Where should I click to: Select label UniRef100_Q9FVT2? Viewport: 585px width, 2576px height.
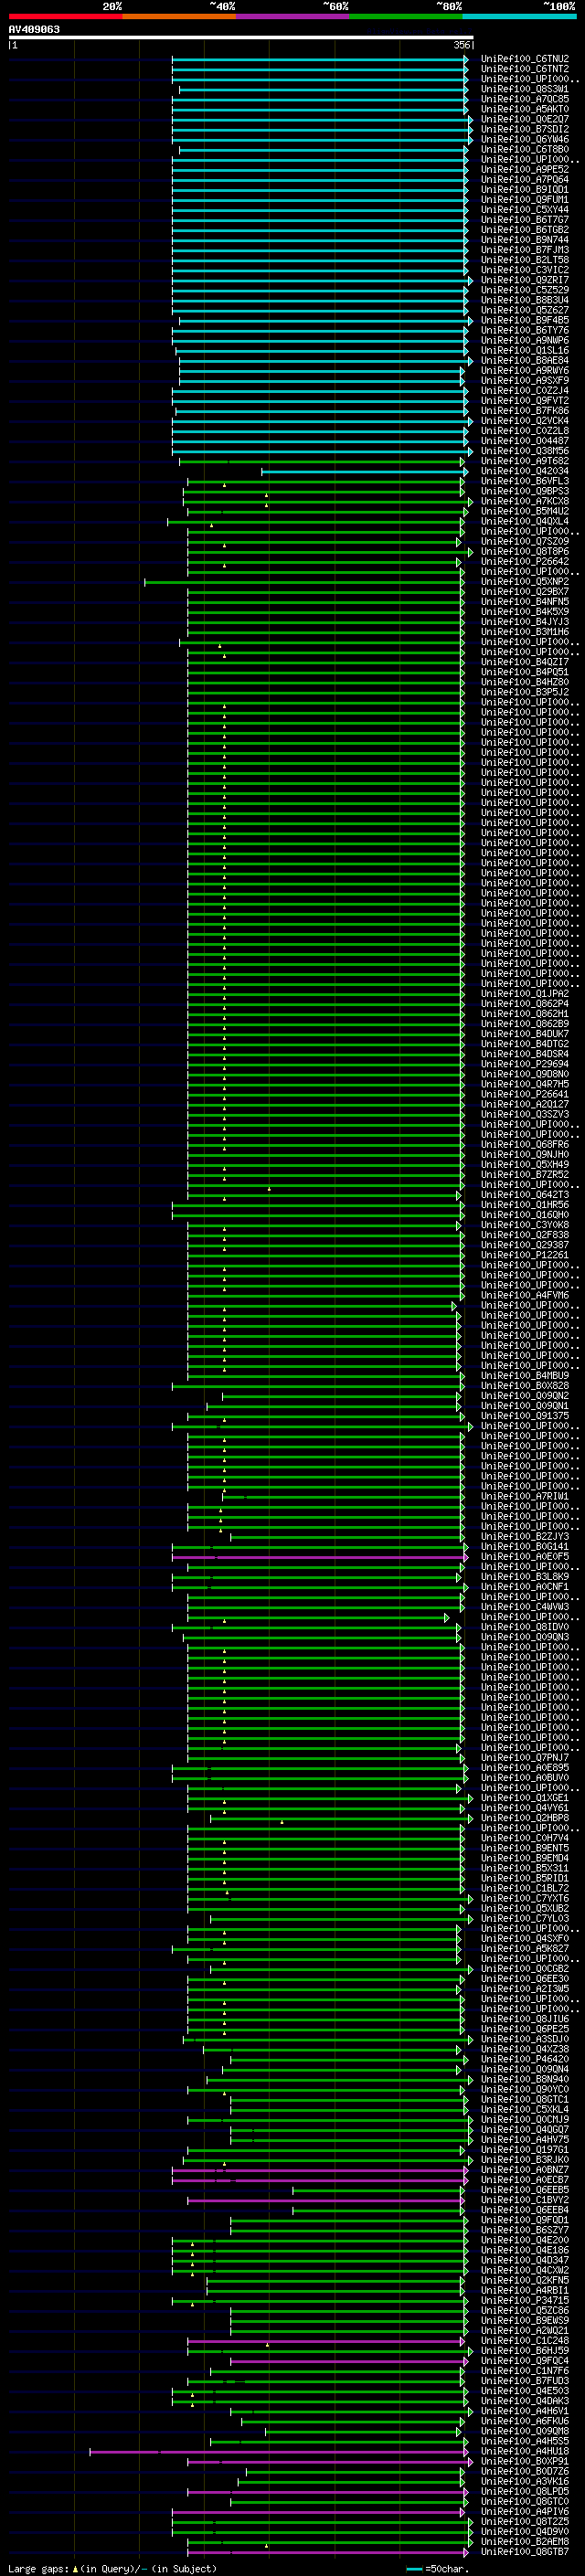(x=524, y=401)
